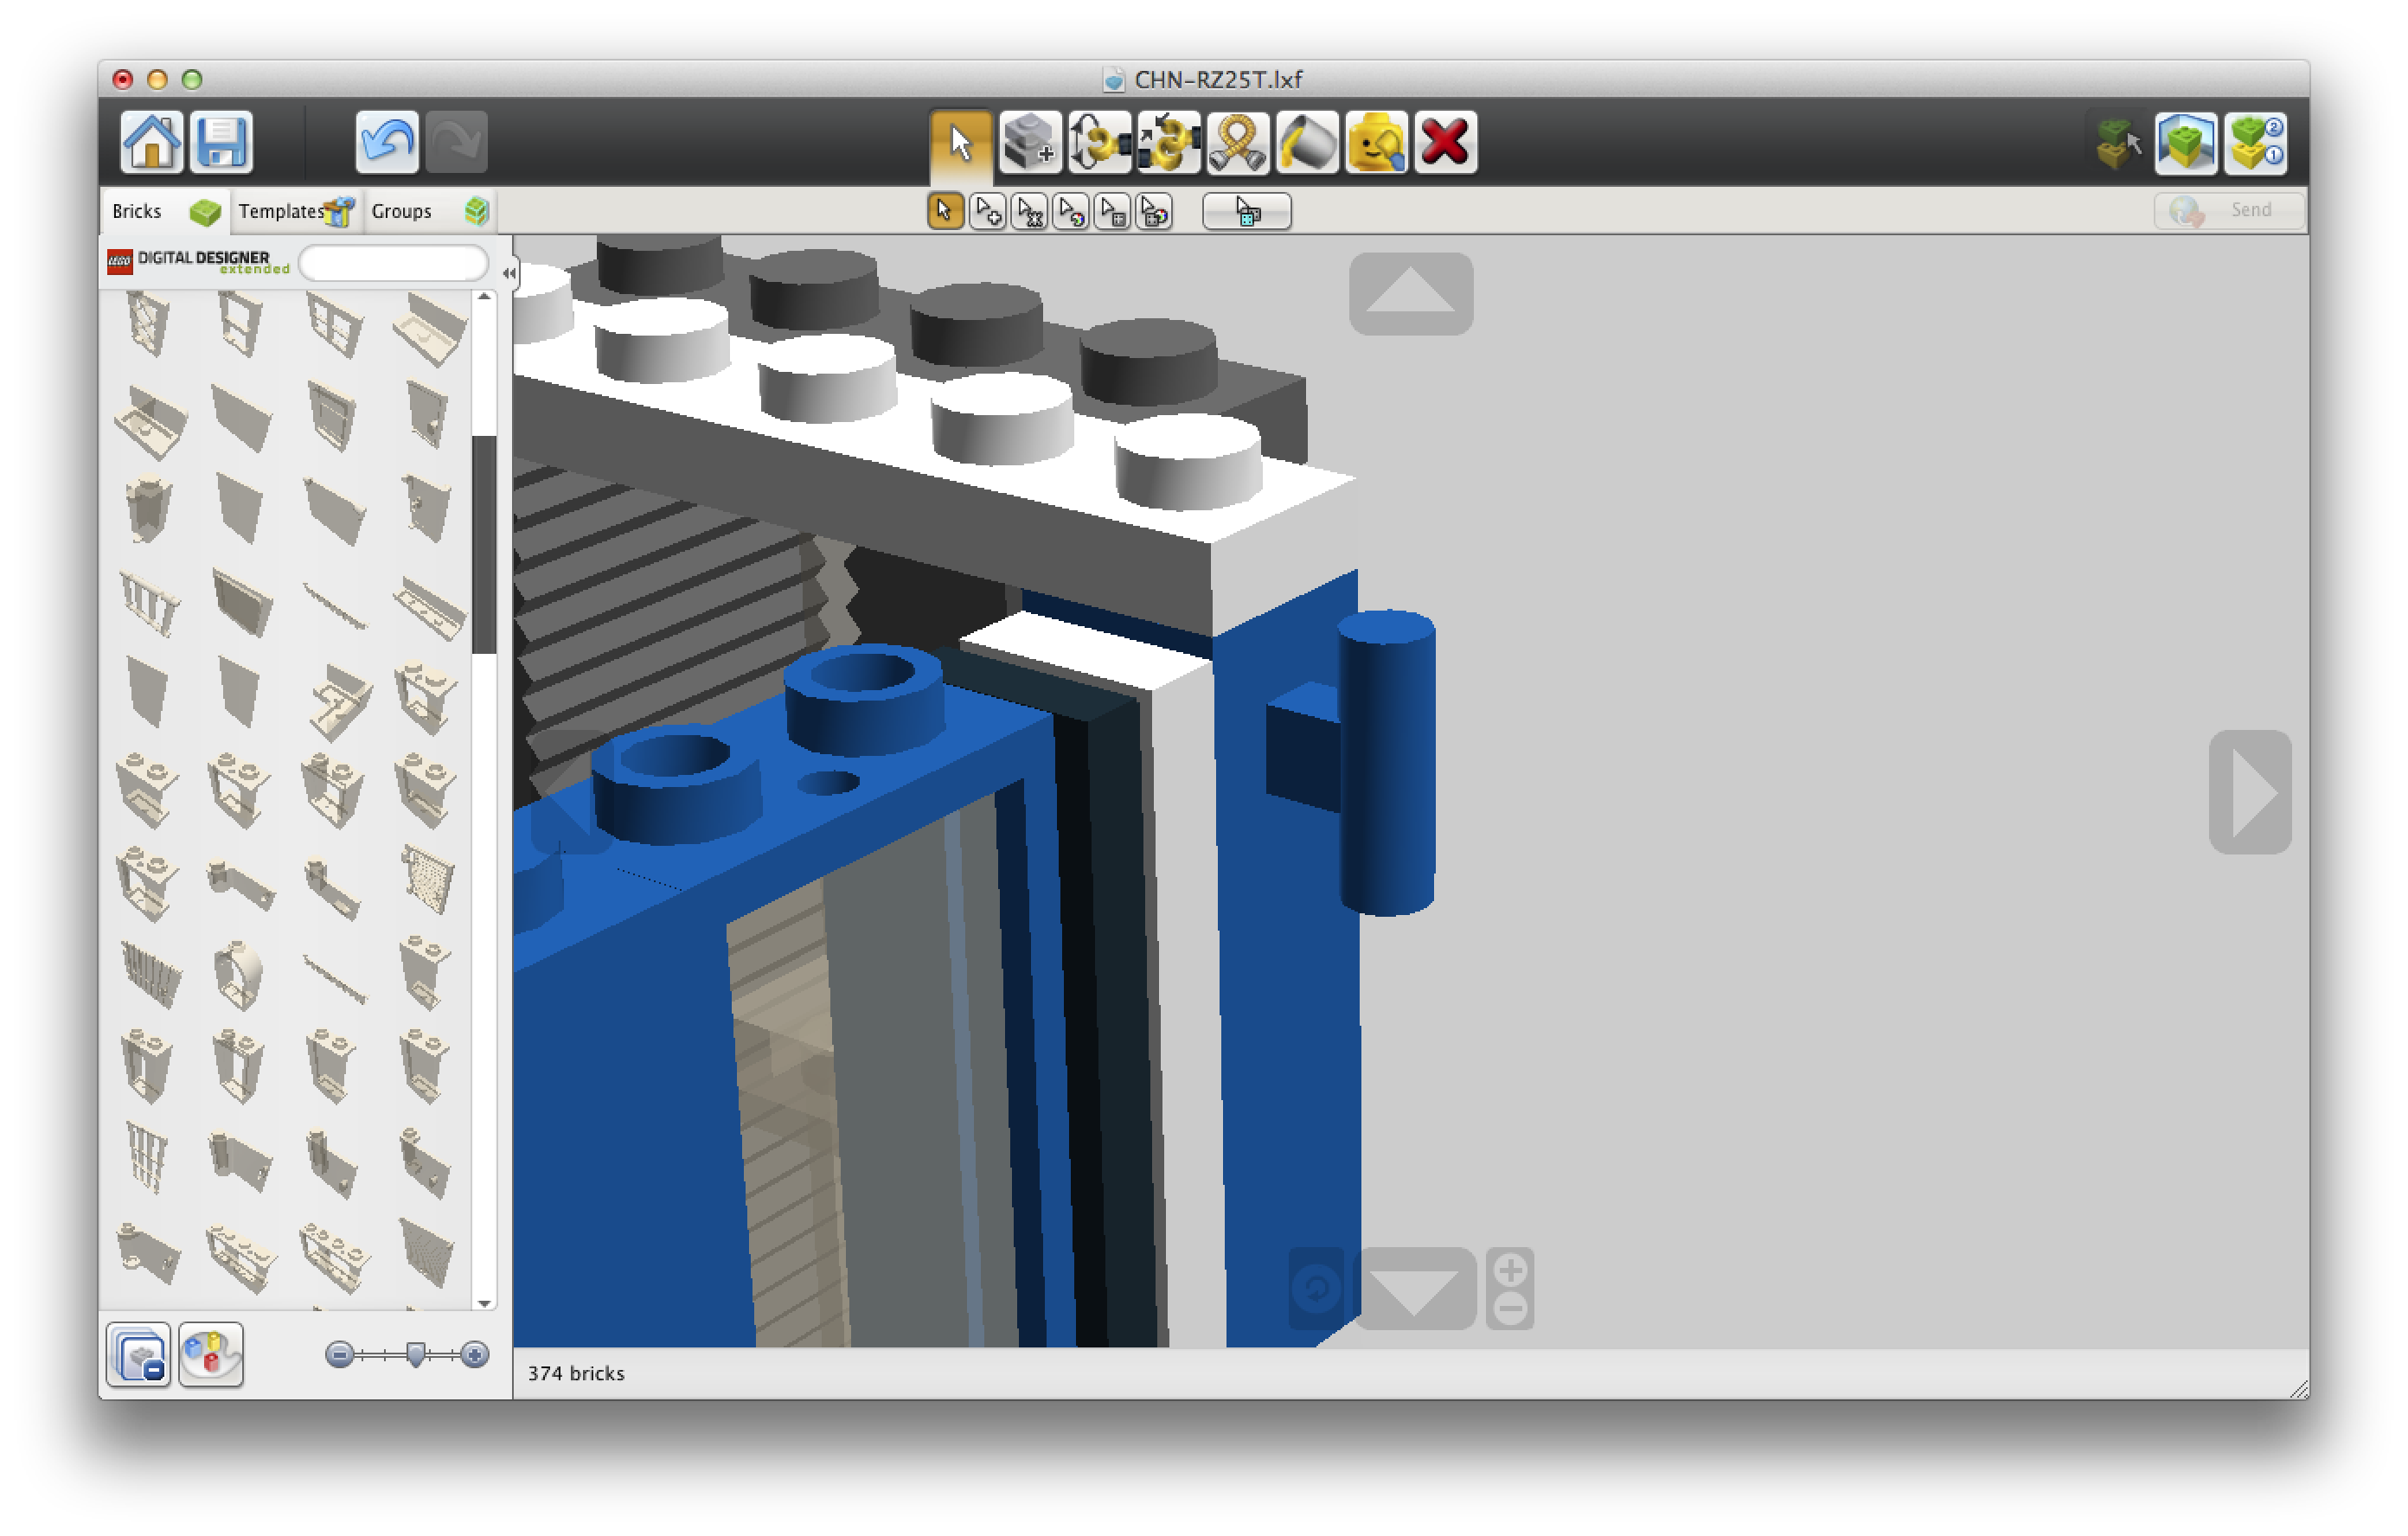This screenshot has width=2408, height=1536.
Task: Click the Send button
Action: click(2229, 210)
